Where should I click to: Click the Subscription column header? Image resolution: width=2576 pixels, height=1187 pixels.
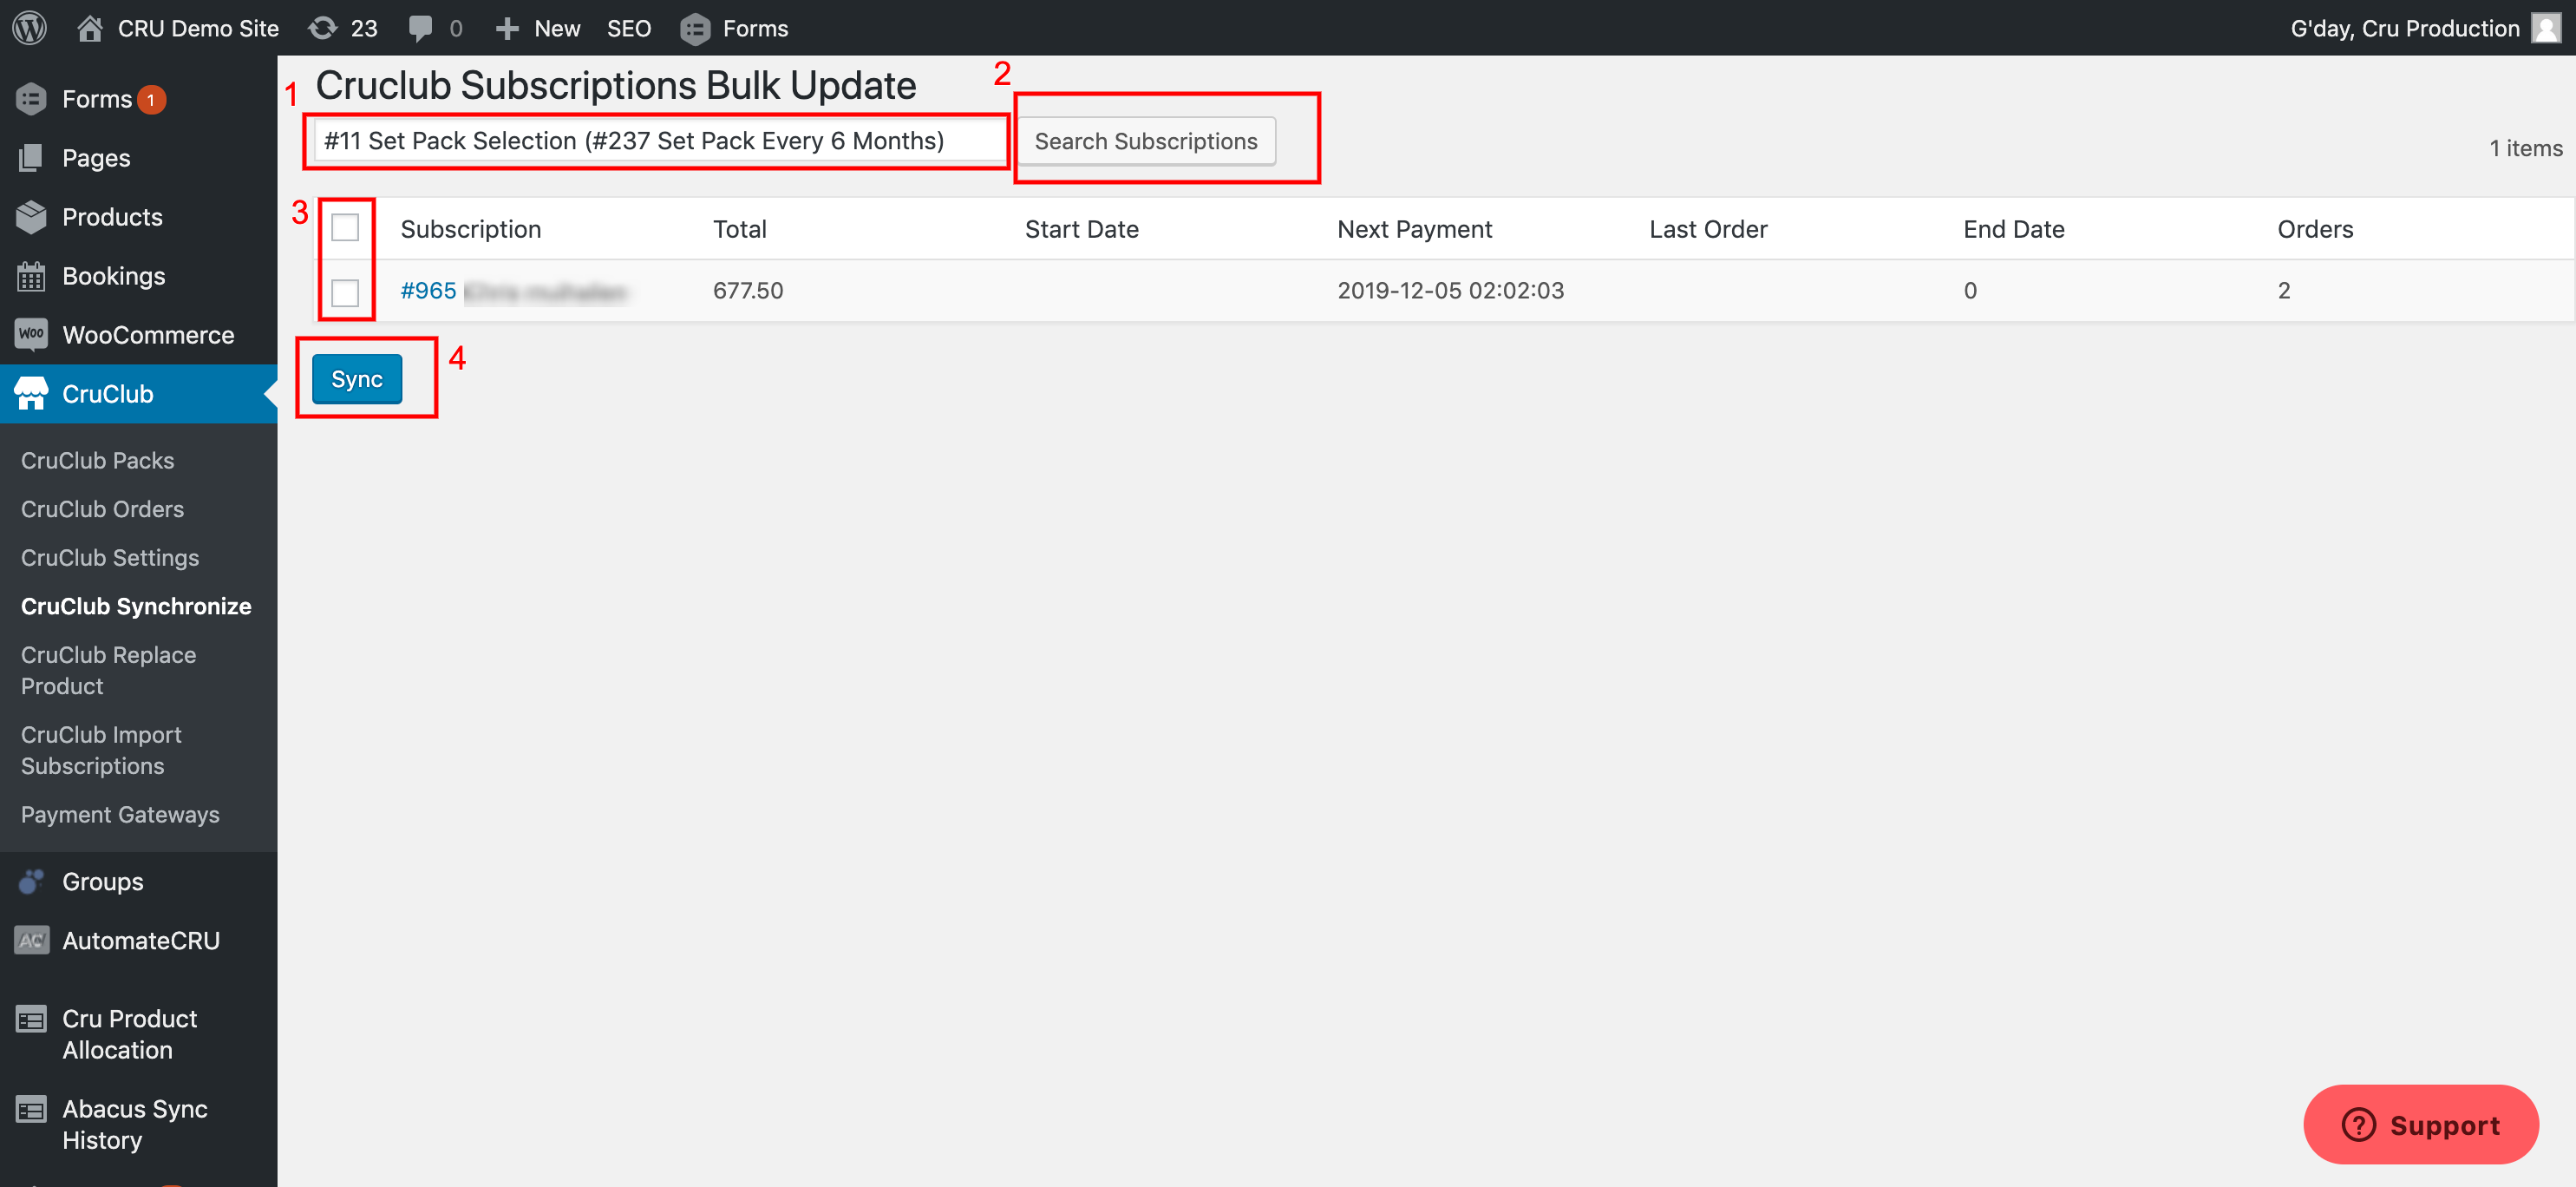[471, 229]
